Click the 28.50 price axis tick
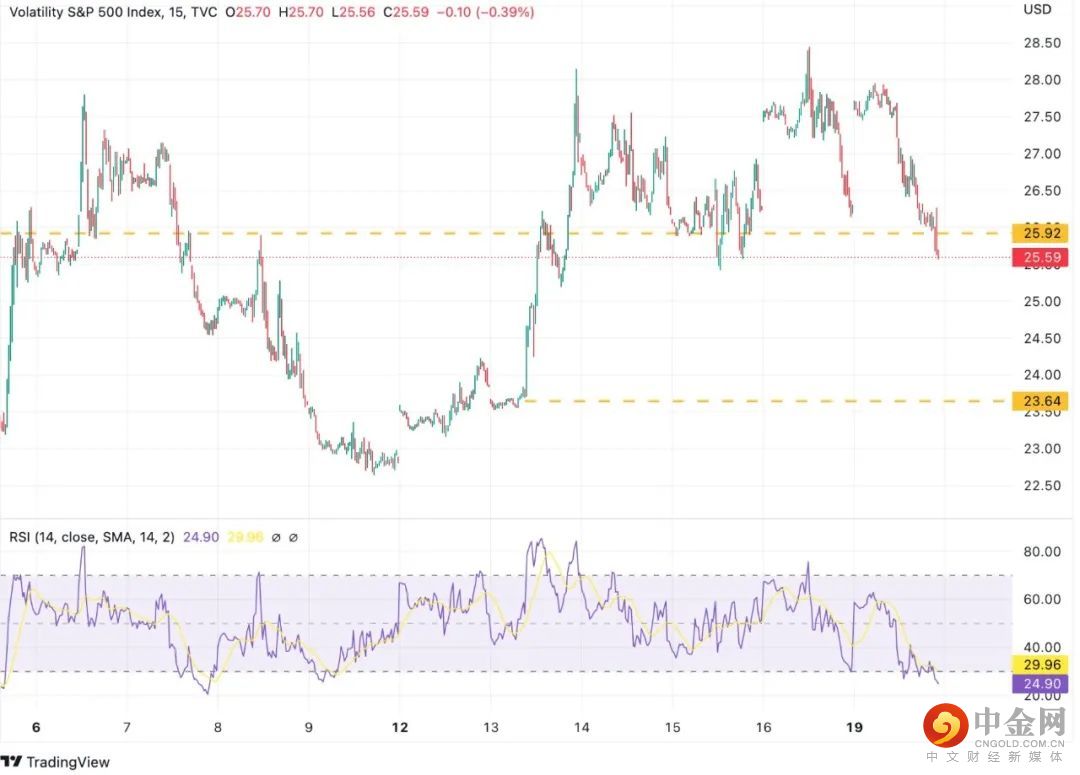The image size is (1080, 775). pos(1042,43)
